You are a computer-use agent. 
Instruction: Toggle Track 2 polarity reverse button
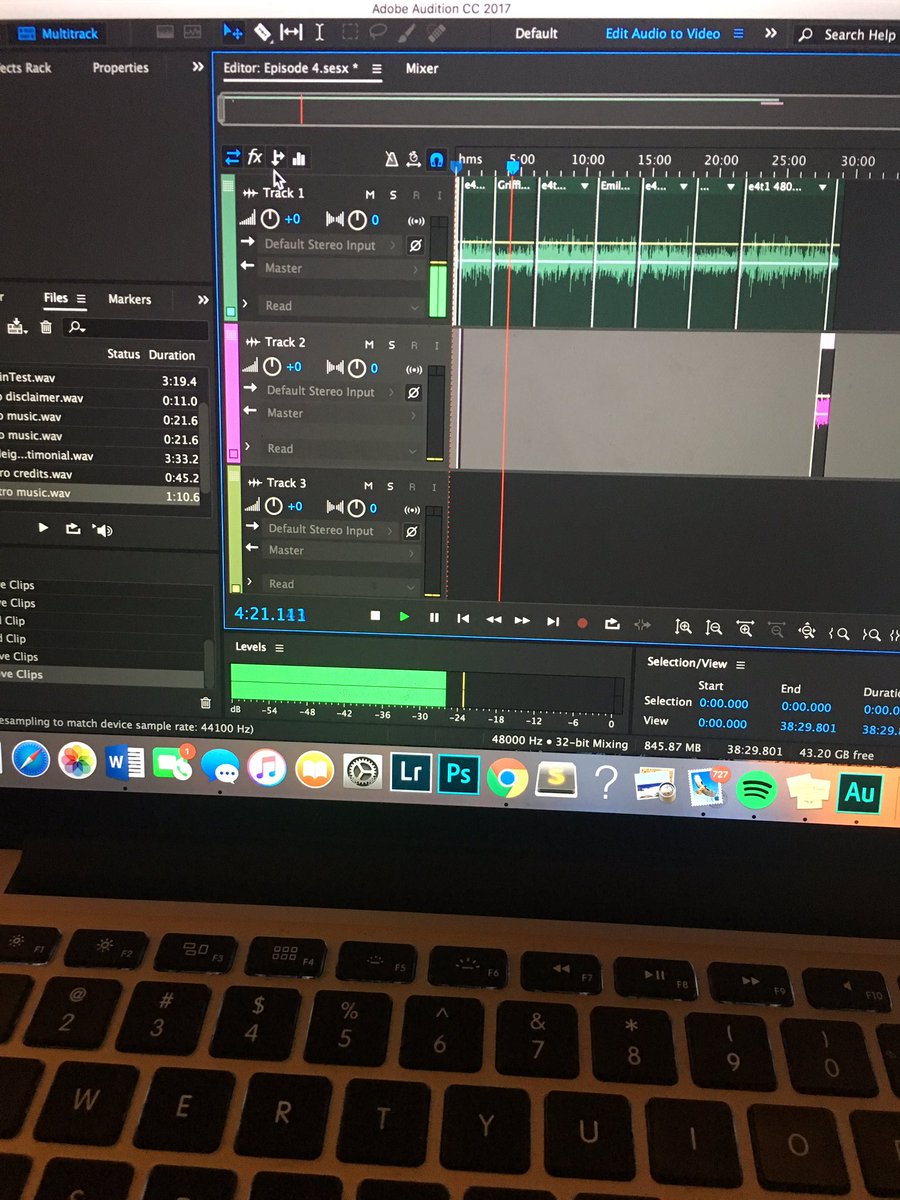pyautogui.click(x=415, y=393)
